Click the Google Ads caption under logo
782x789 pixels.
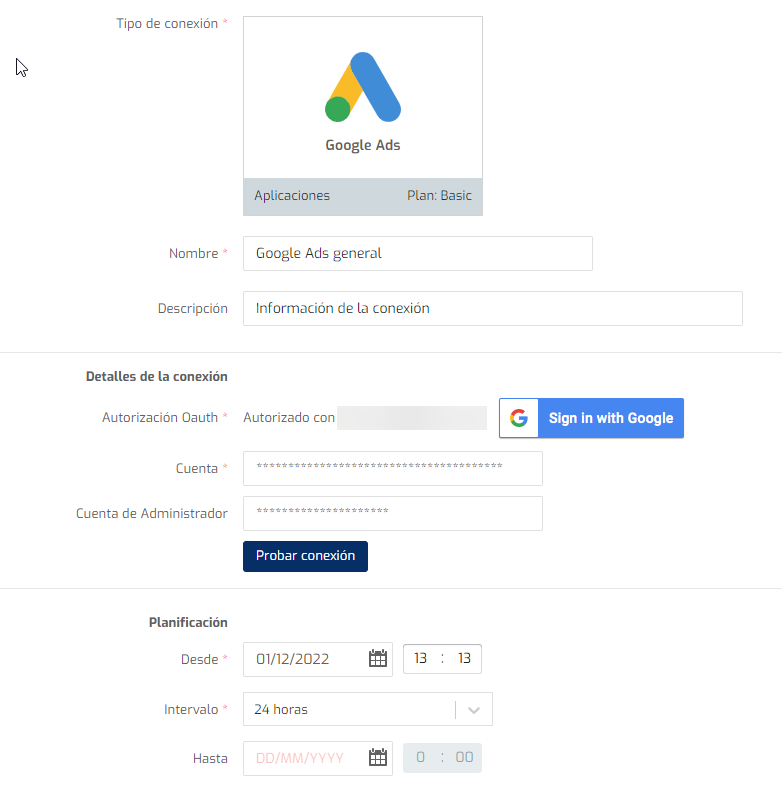coord(363,145)
